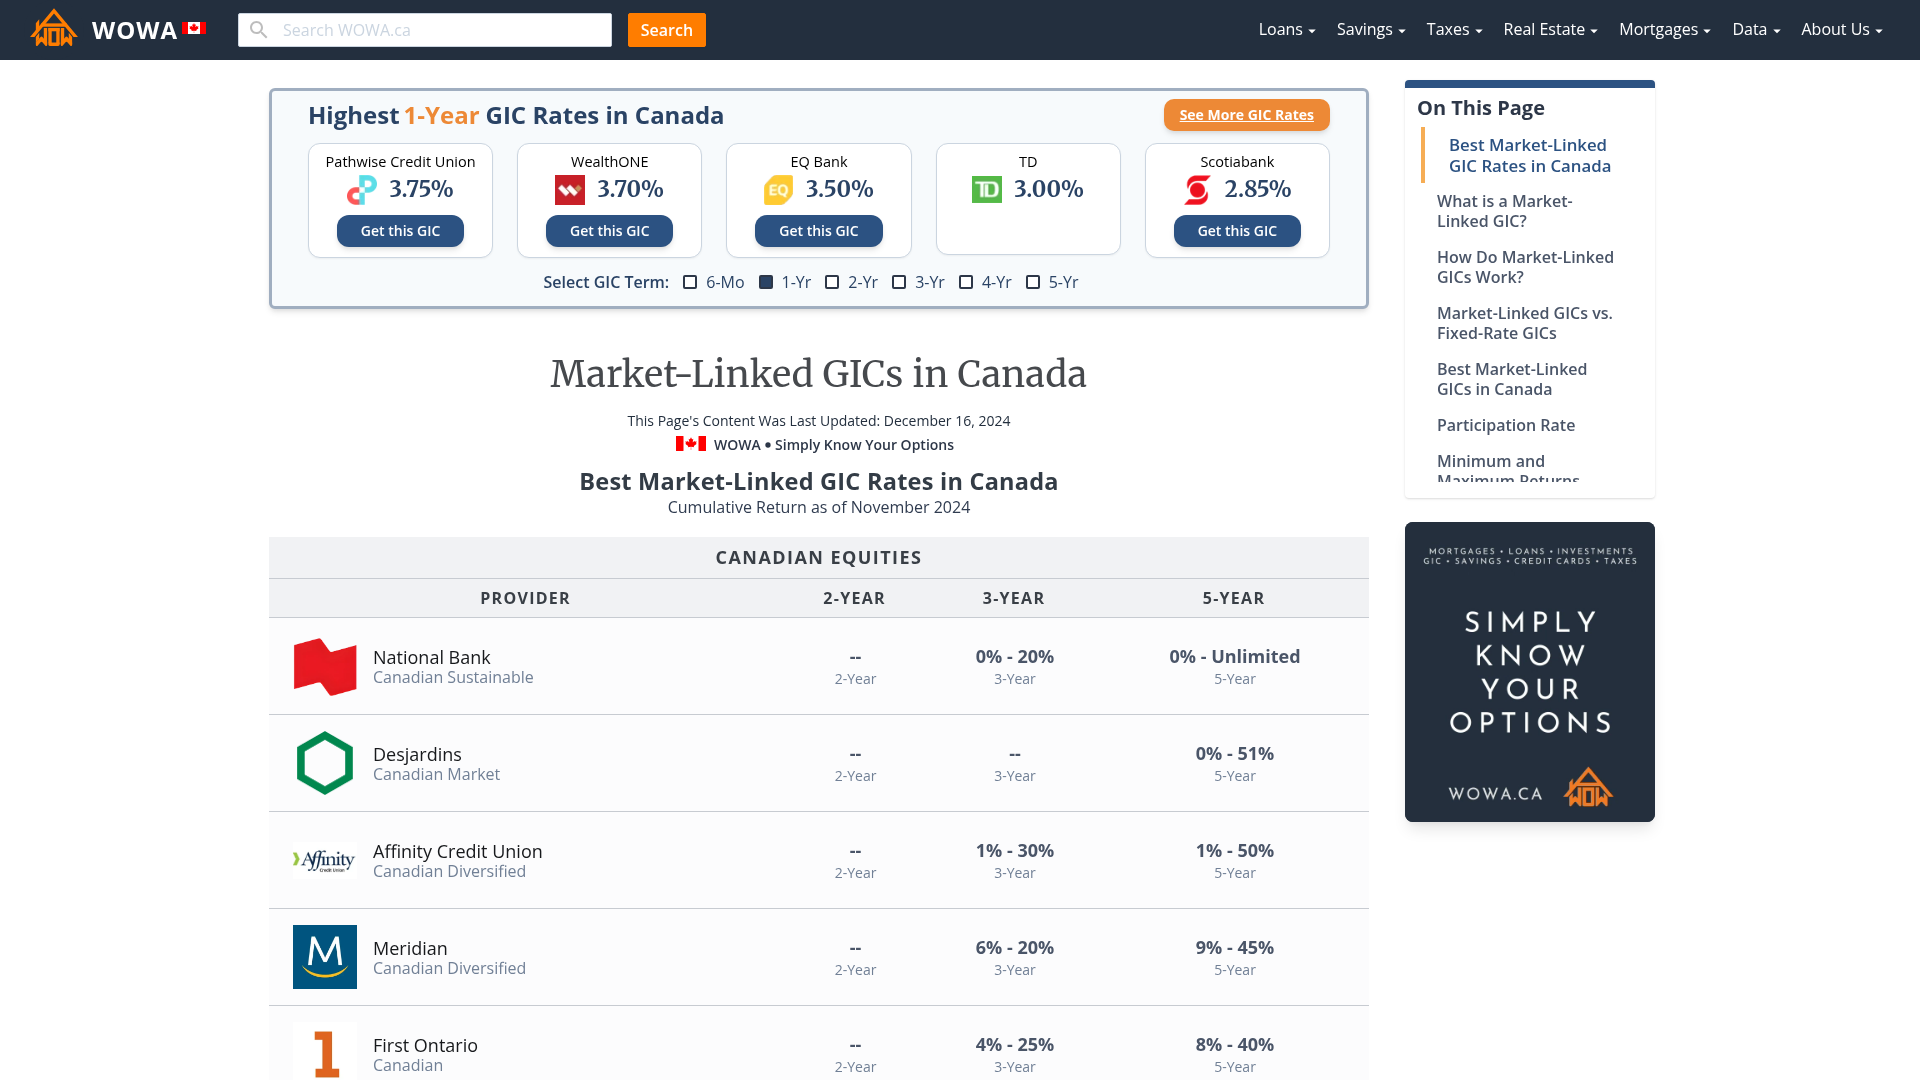This screenshot has width=1920, height=1080.
Task: Click the Search WOWA.ca input field
Action: (x=425, y=30)
